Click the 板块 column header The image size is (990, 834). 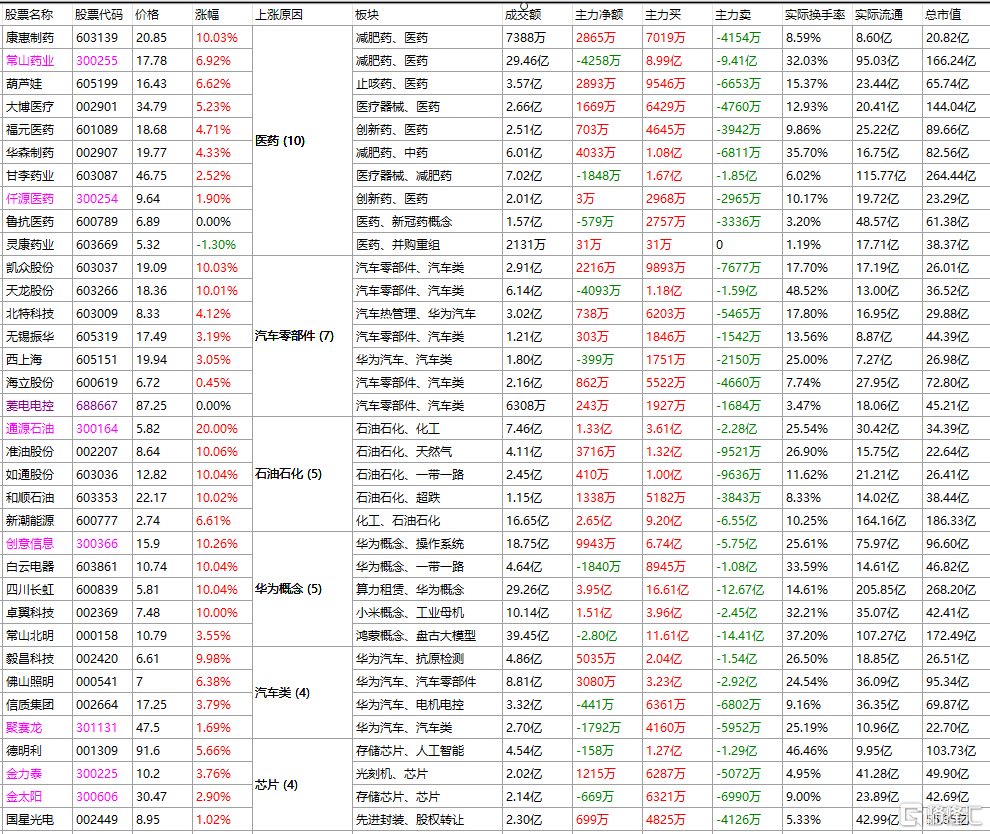click(x=367, y=15)
